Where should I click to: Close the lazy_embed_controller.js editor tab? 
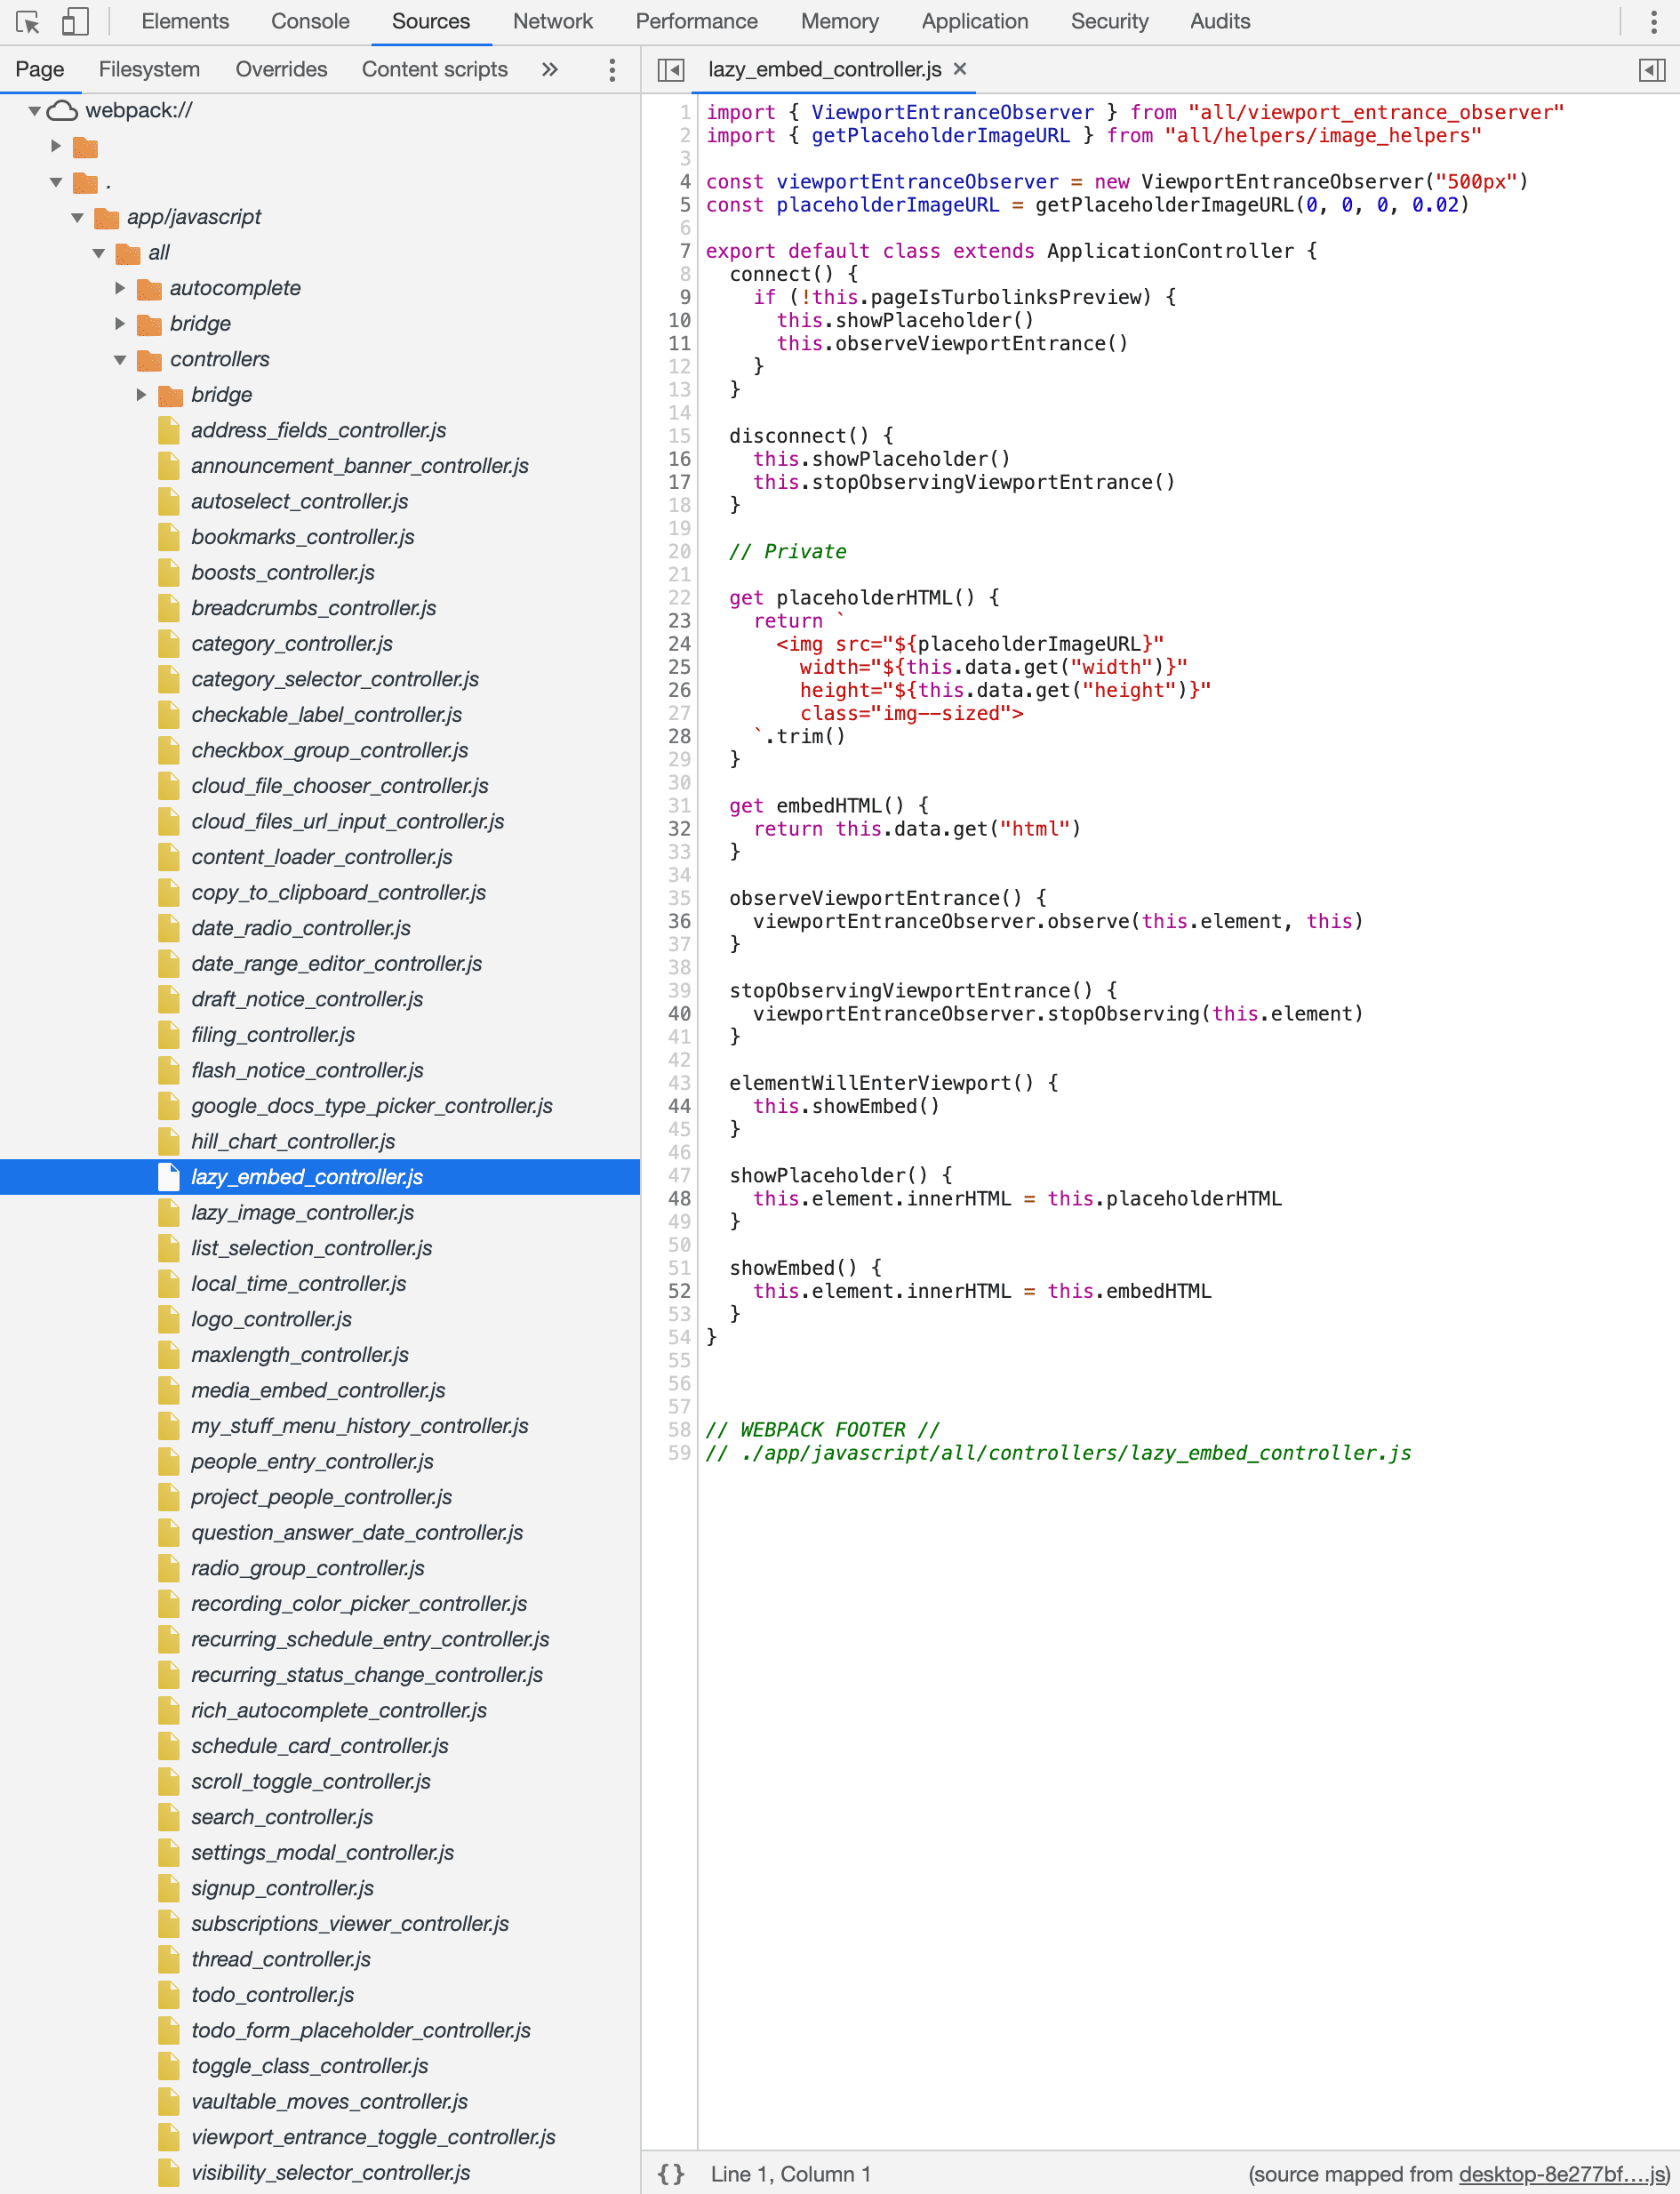(960, 69)
